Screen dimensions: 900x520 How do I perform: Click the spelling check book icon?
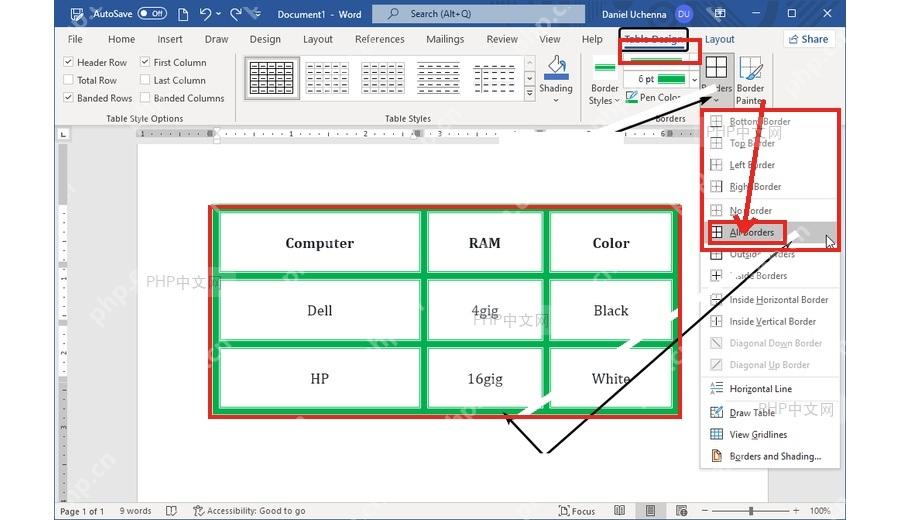point(171,510)
